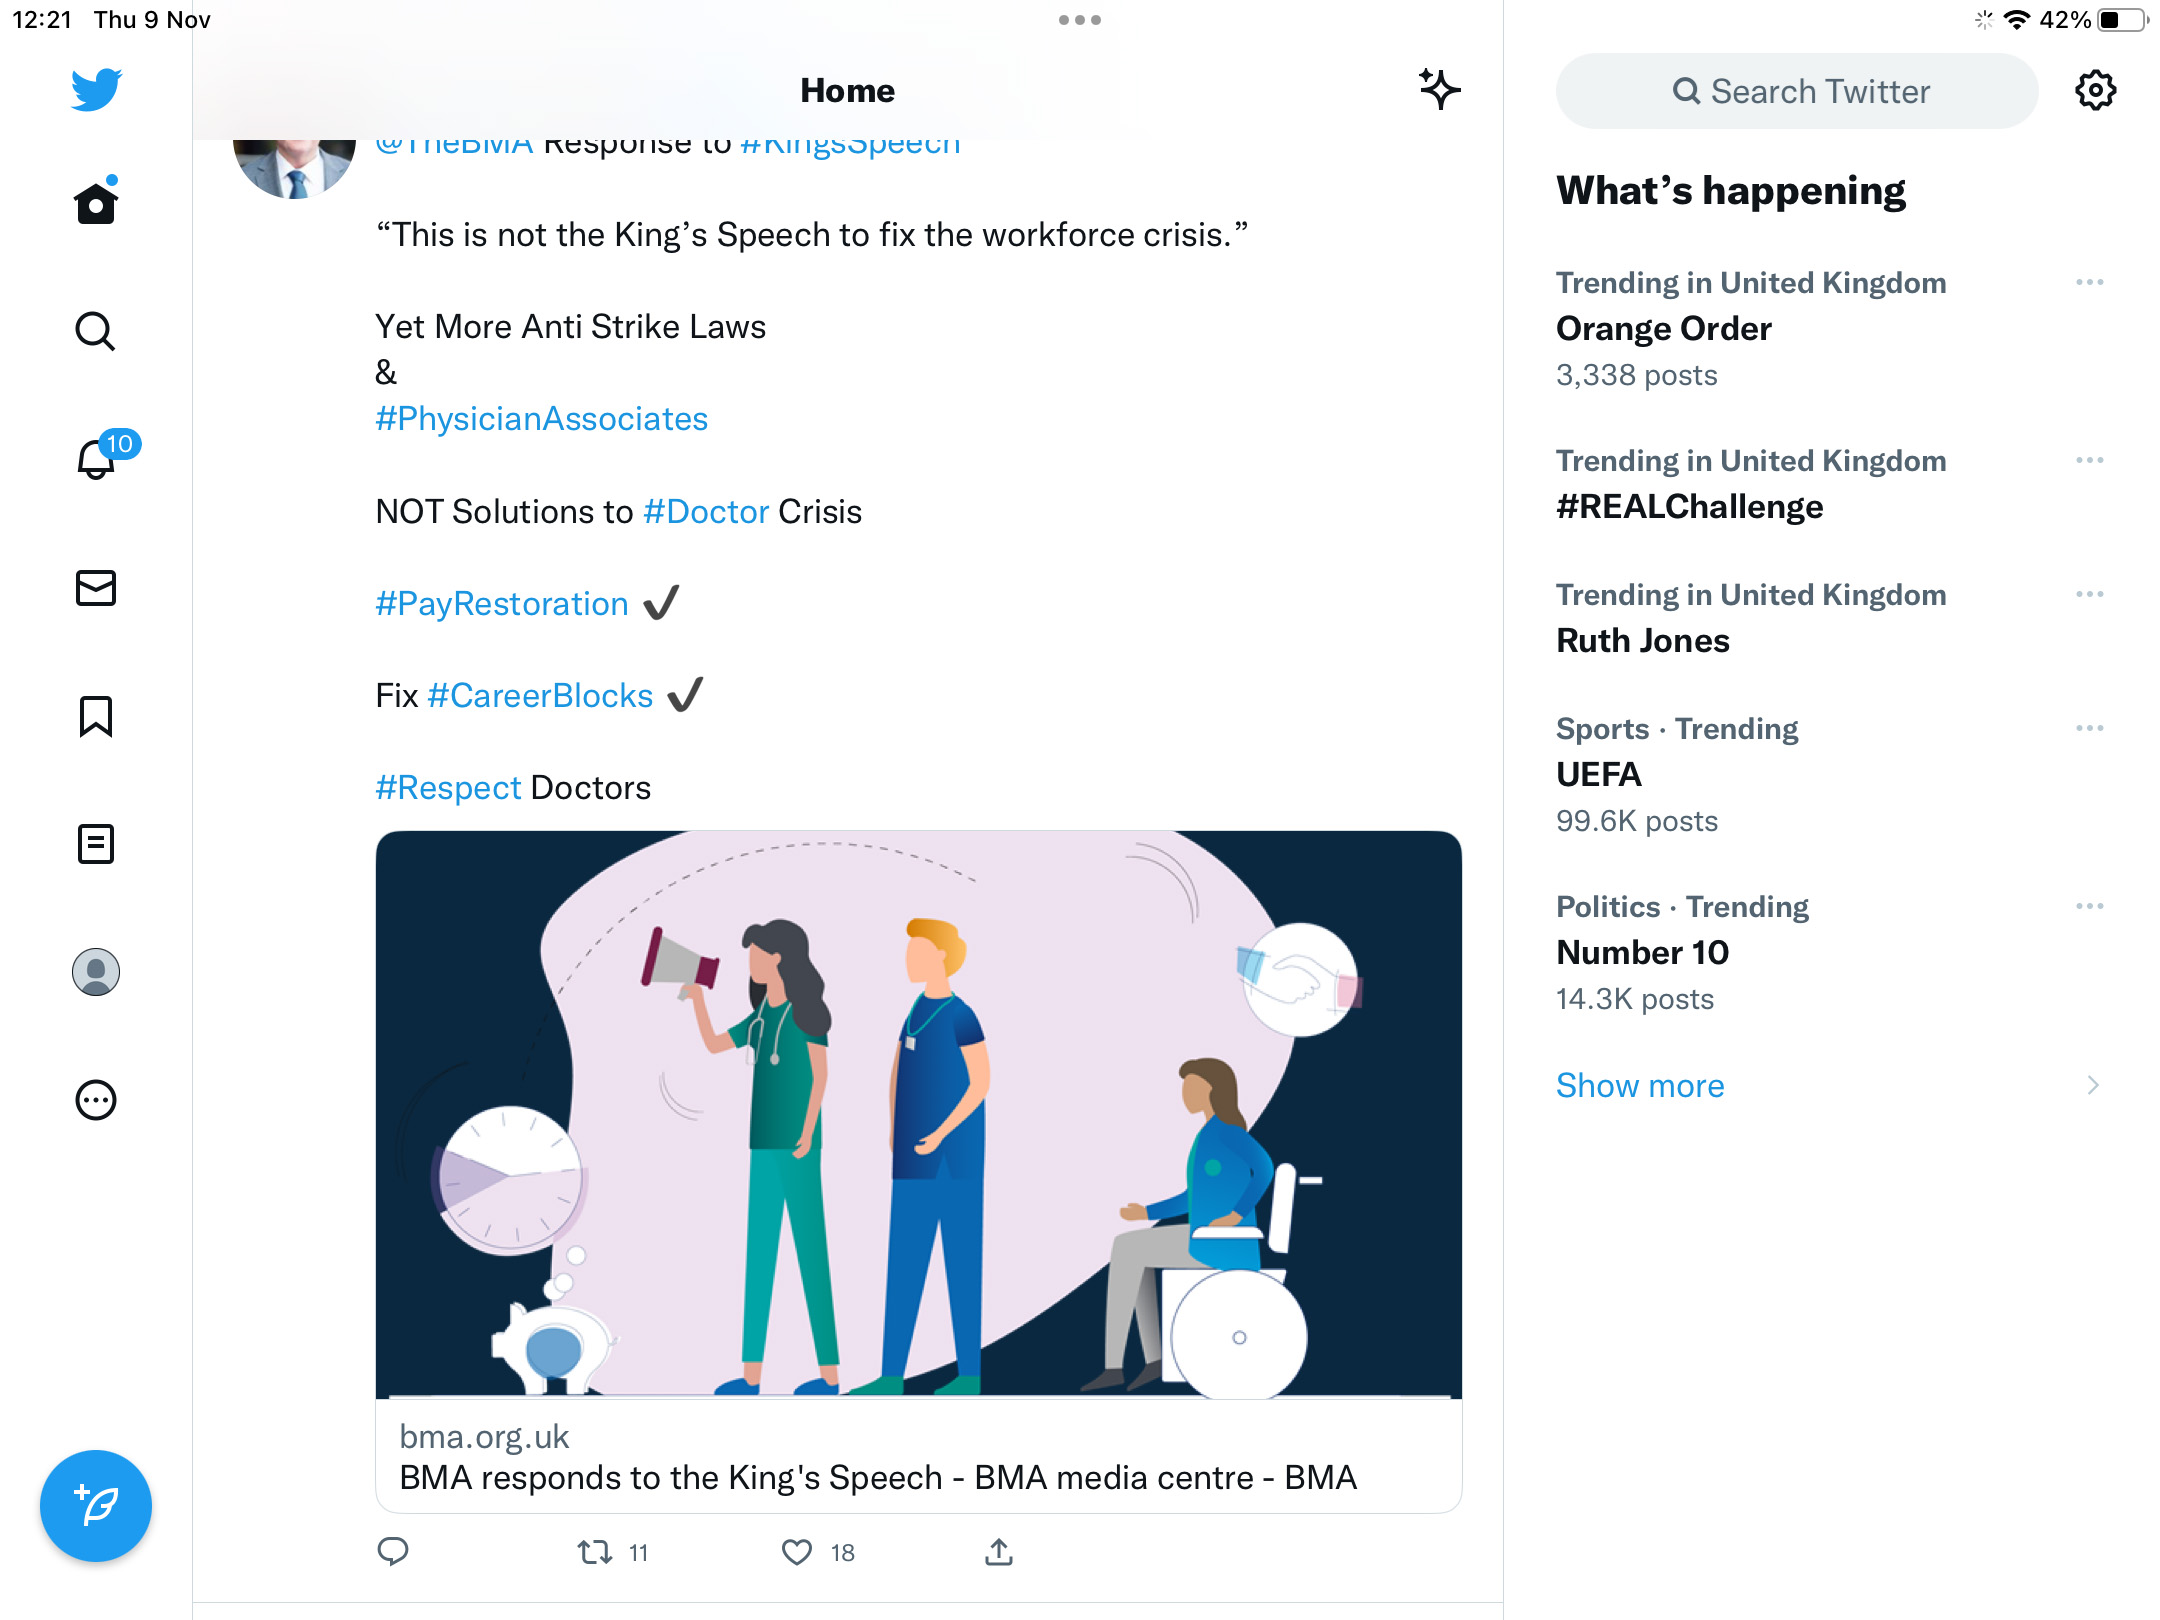Open more options for UEFA trend
This screenshot has height=1620, width=2160.
point(2089,729)
